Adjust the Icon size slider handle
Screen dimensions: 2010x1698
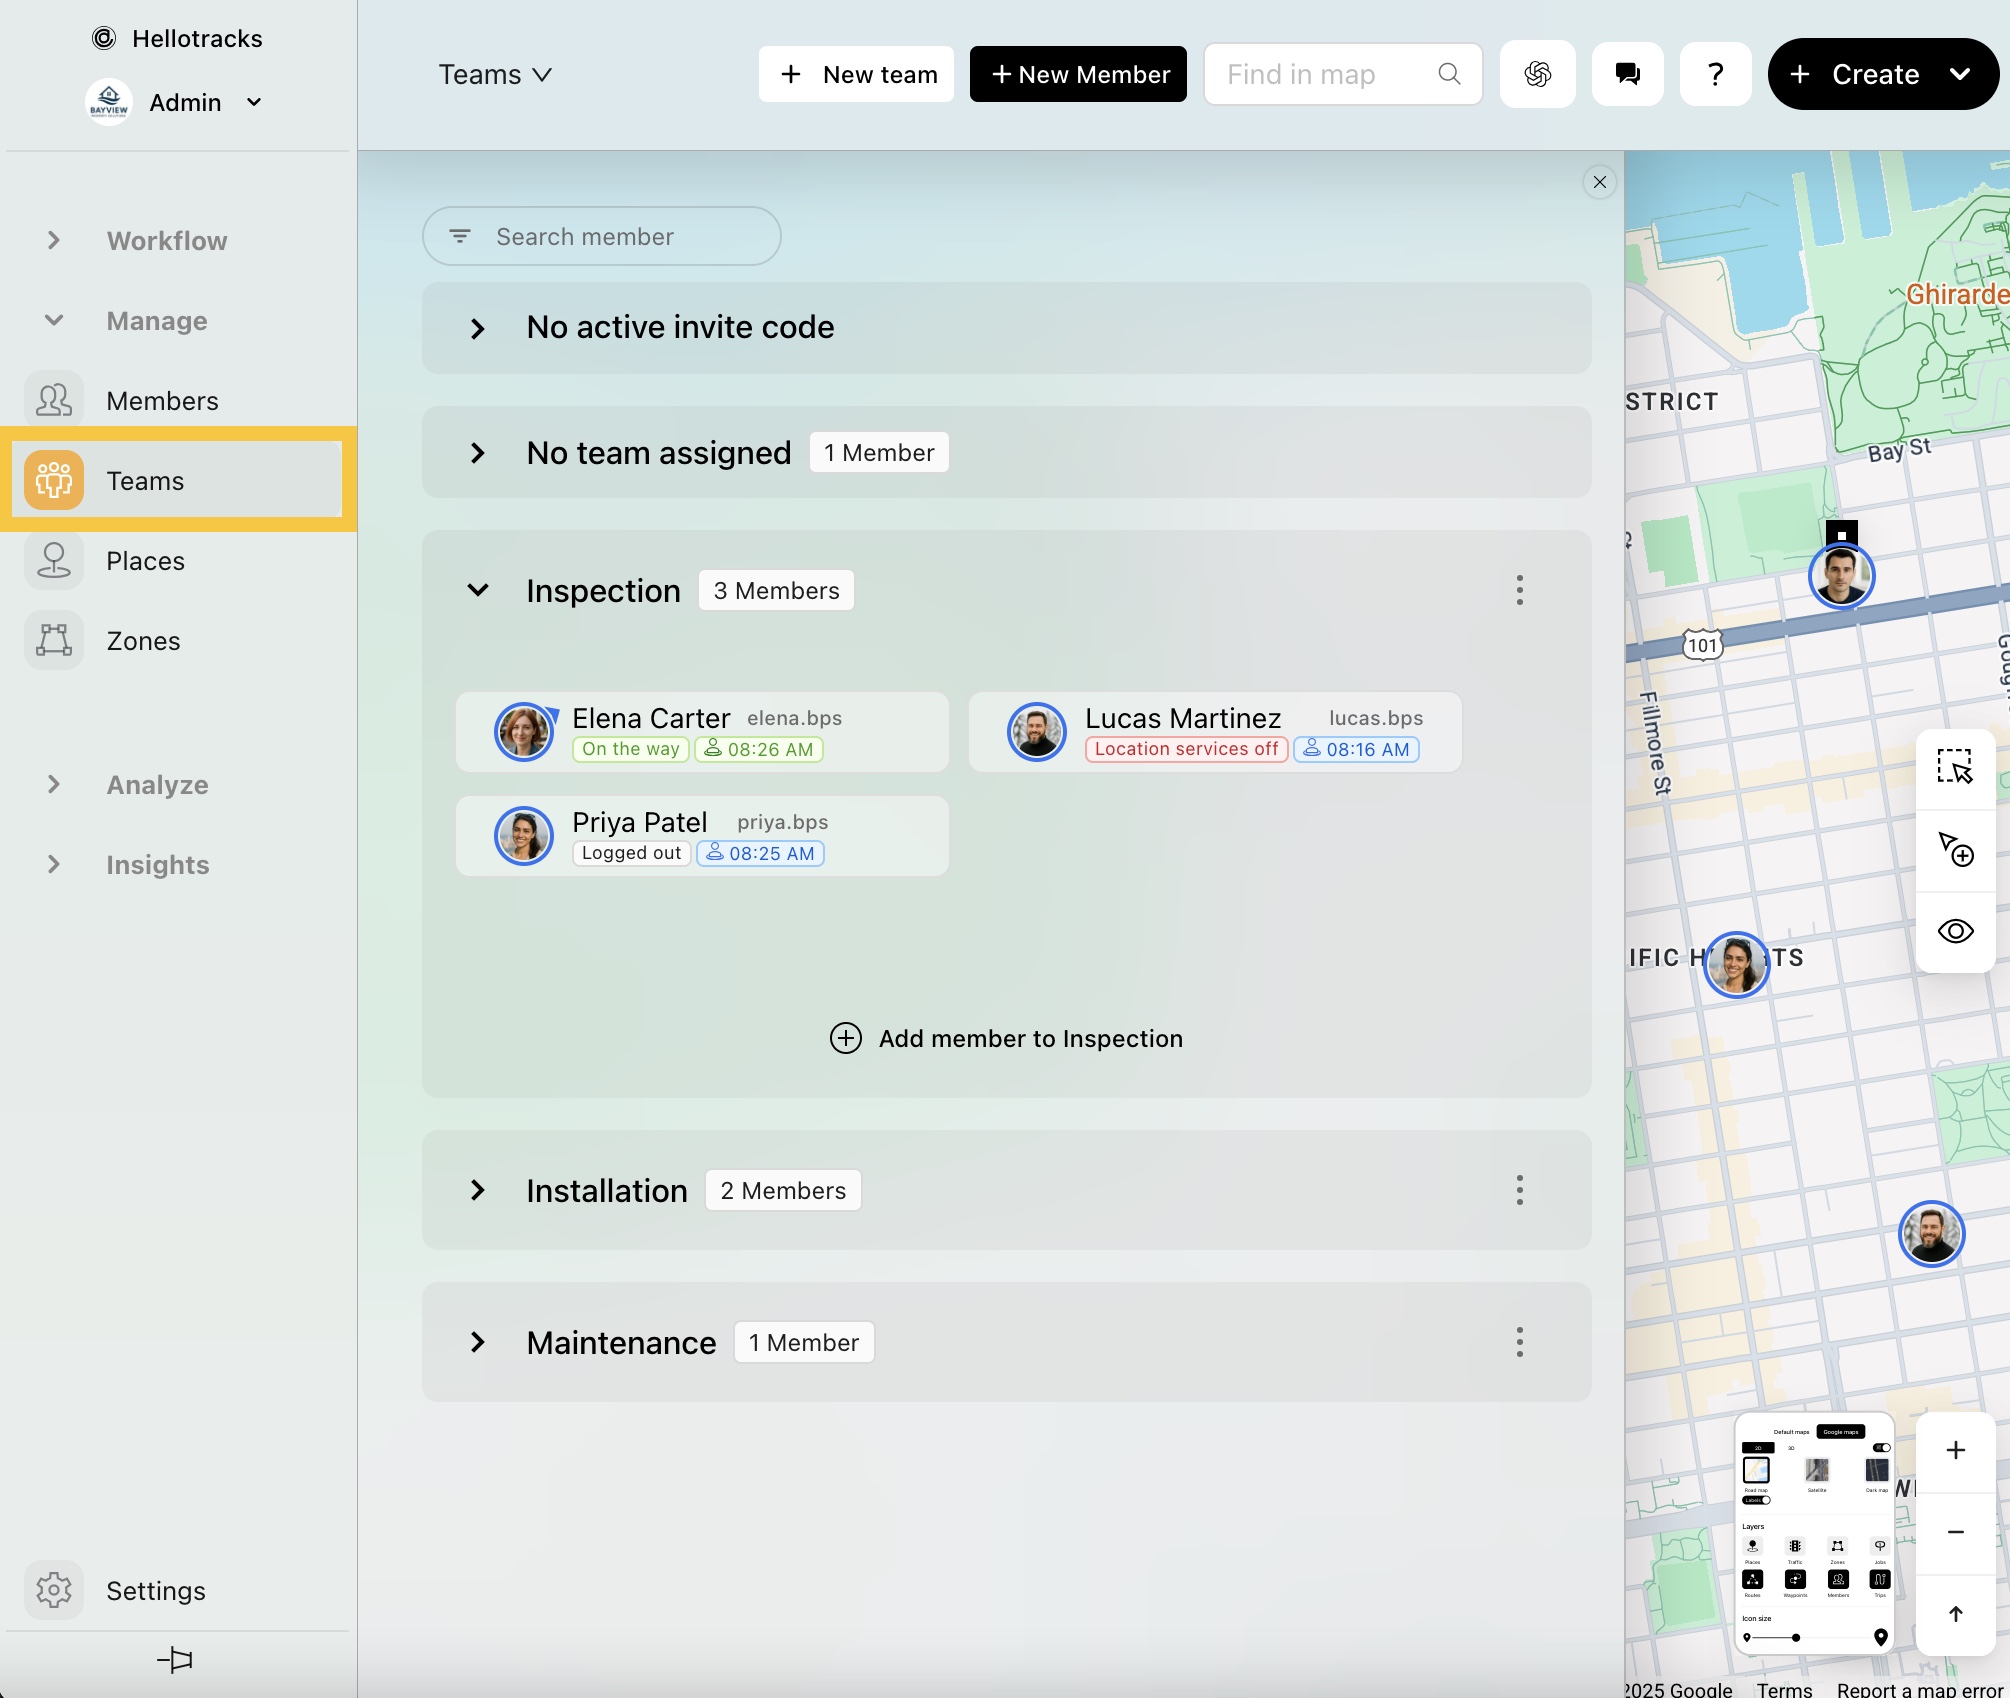click(1796, 1638)
